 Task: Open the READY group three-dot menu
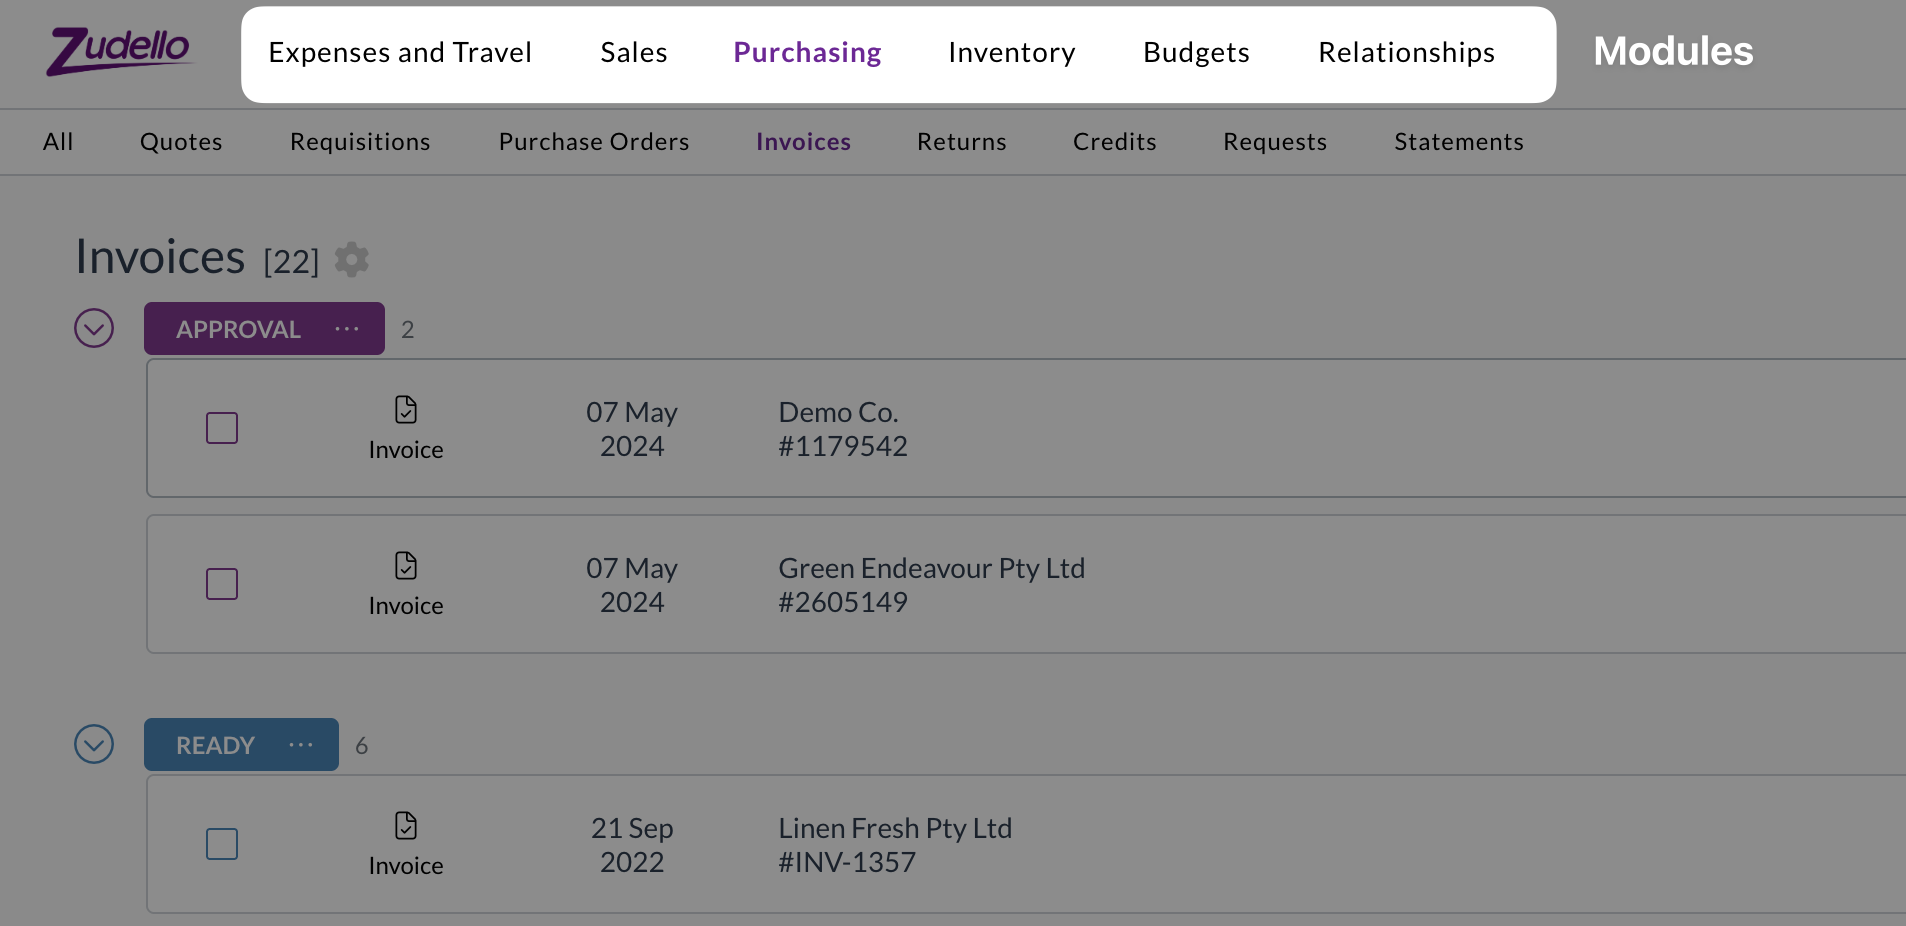[301, 745]
